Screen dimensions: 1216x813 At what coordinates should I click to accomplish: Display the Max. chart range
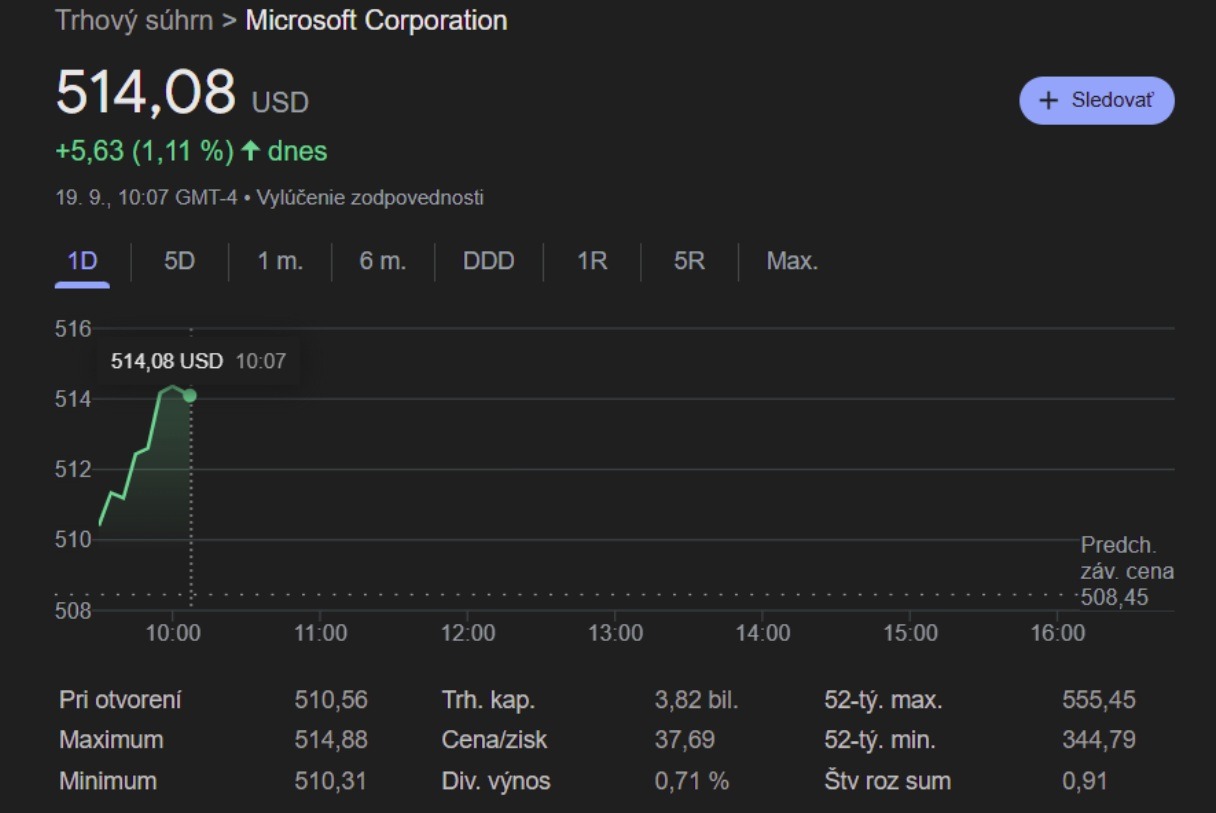tap(792, 262)
